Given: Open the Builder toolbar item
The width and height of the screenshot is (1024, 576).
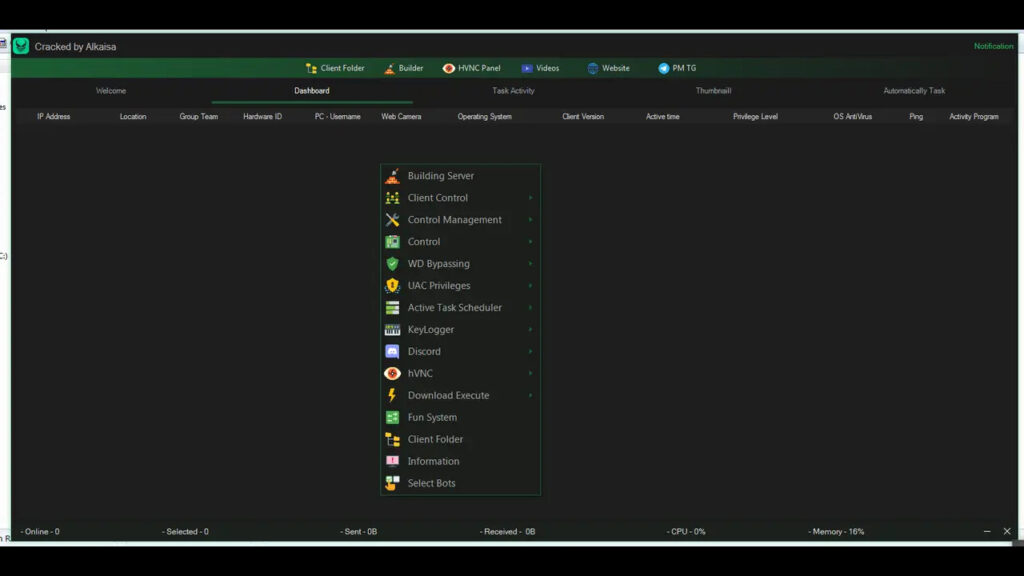Looking at the screenshot, I should click(x=404, y=68).
